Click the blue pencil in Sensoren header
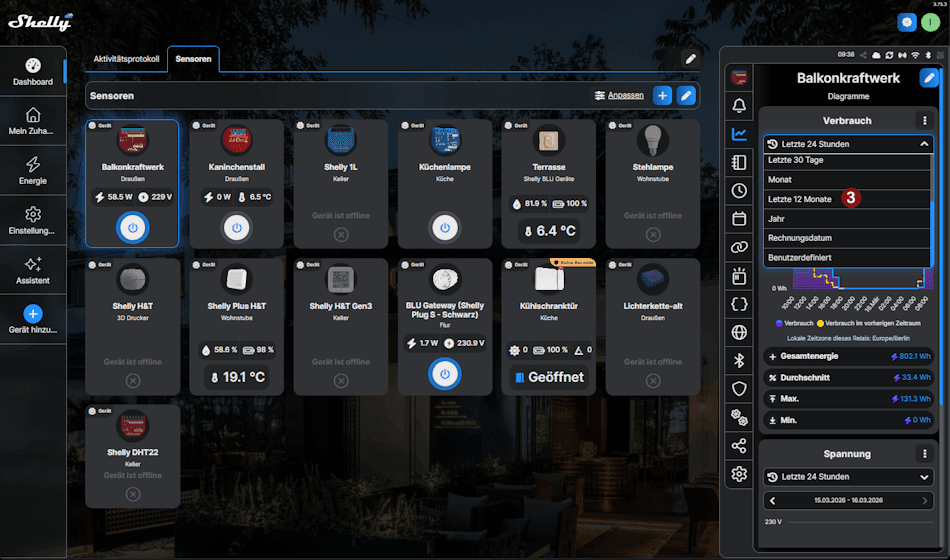The image size is (950, 560). pyautogui.click(x=686, y=96)
